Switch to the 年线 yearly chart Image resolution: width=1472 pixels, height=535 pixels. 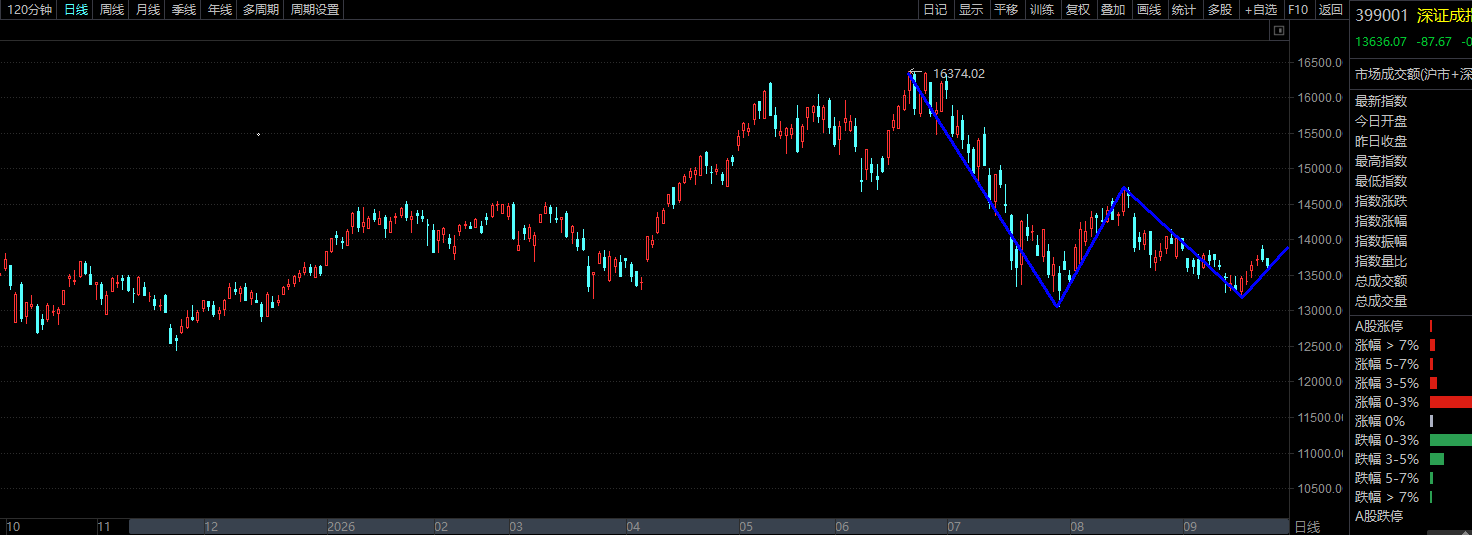pos(220,10)
